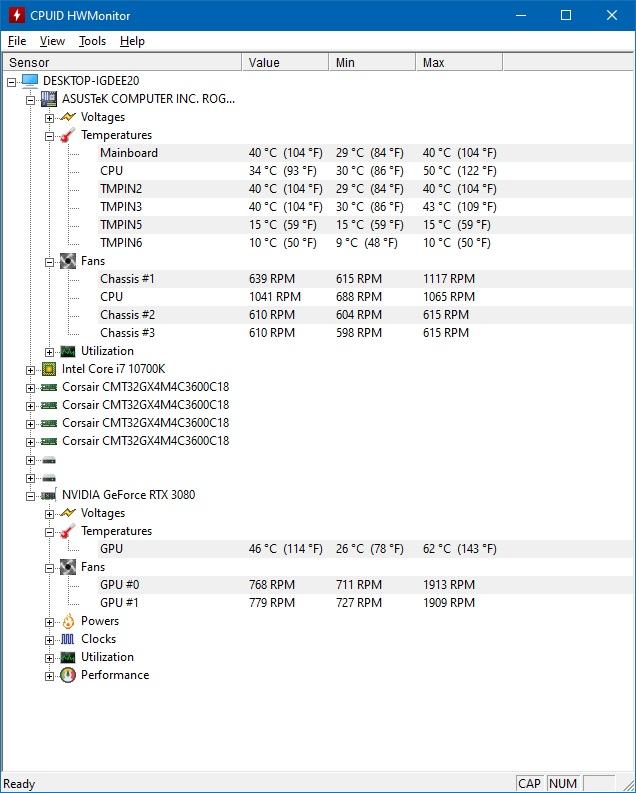The height and width of the screenshot is (793, 636).
Task: Select the TMPIN2 temperature row
Action: (x=366, y=189)
